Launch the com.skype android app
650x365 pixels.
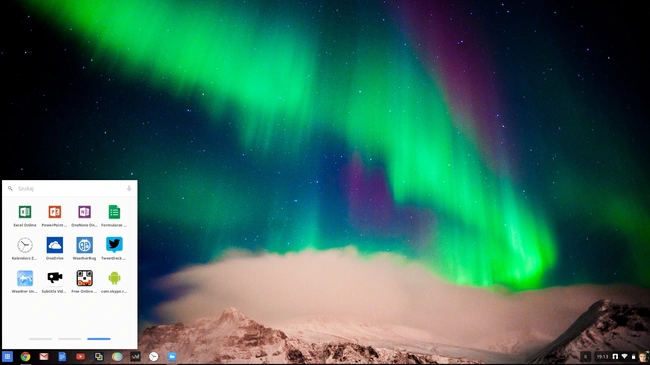tap(114, 282)
